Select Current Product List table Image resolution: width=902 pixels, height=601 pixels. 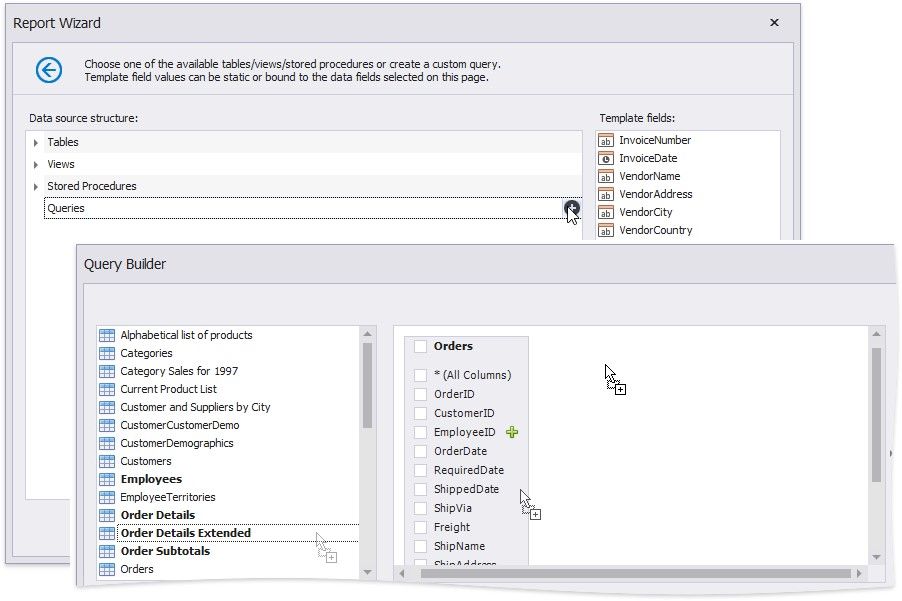pyautogui.click(x=168, y=389)
